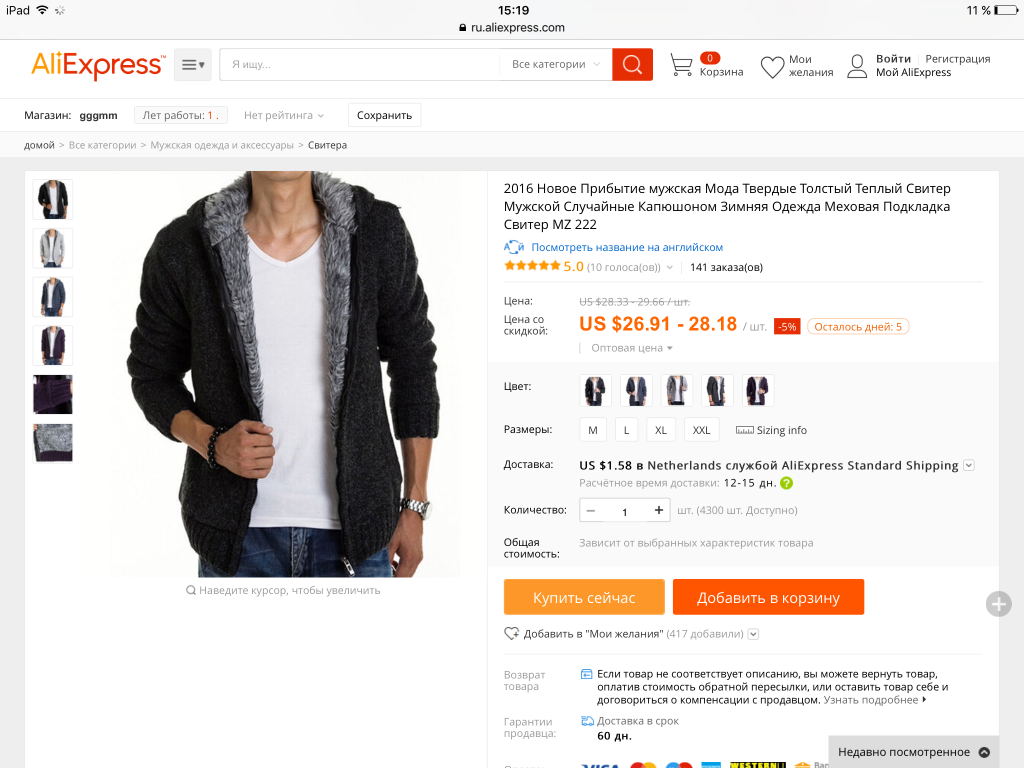The height and width of the screenshot is (768, 1024).
Task: Choose the first color swatch option
Action: pos(595,390)
